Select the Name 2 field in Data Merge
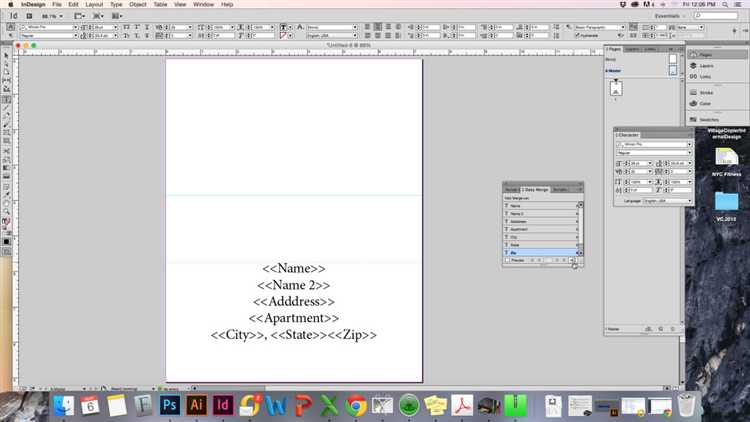Image resolution: width=750 pixels, height=422 pixels. [x=540, y=213]
